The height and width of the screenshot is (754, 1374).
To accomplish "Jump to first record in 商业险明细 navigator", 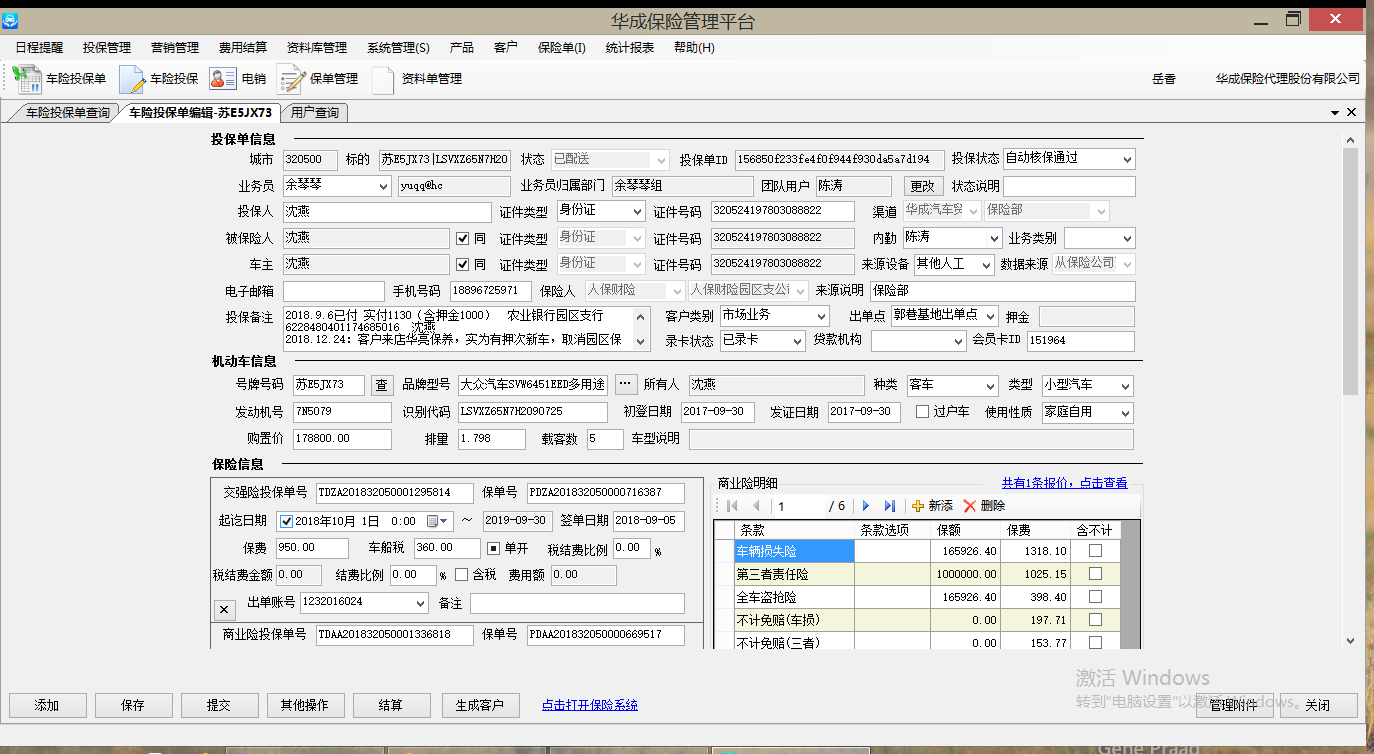I will (732, 506).
